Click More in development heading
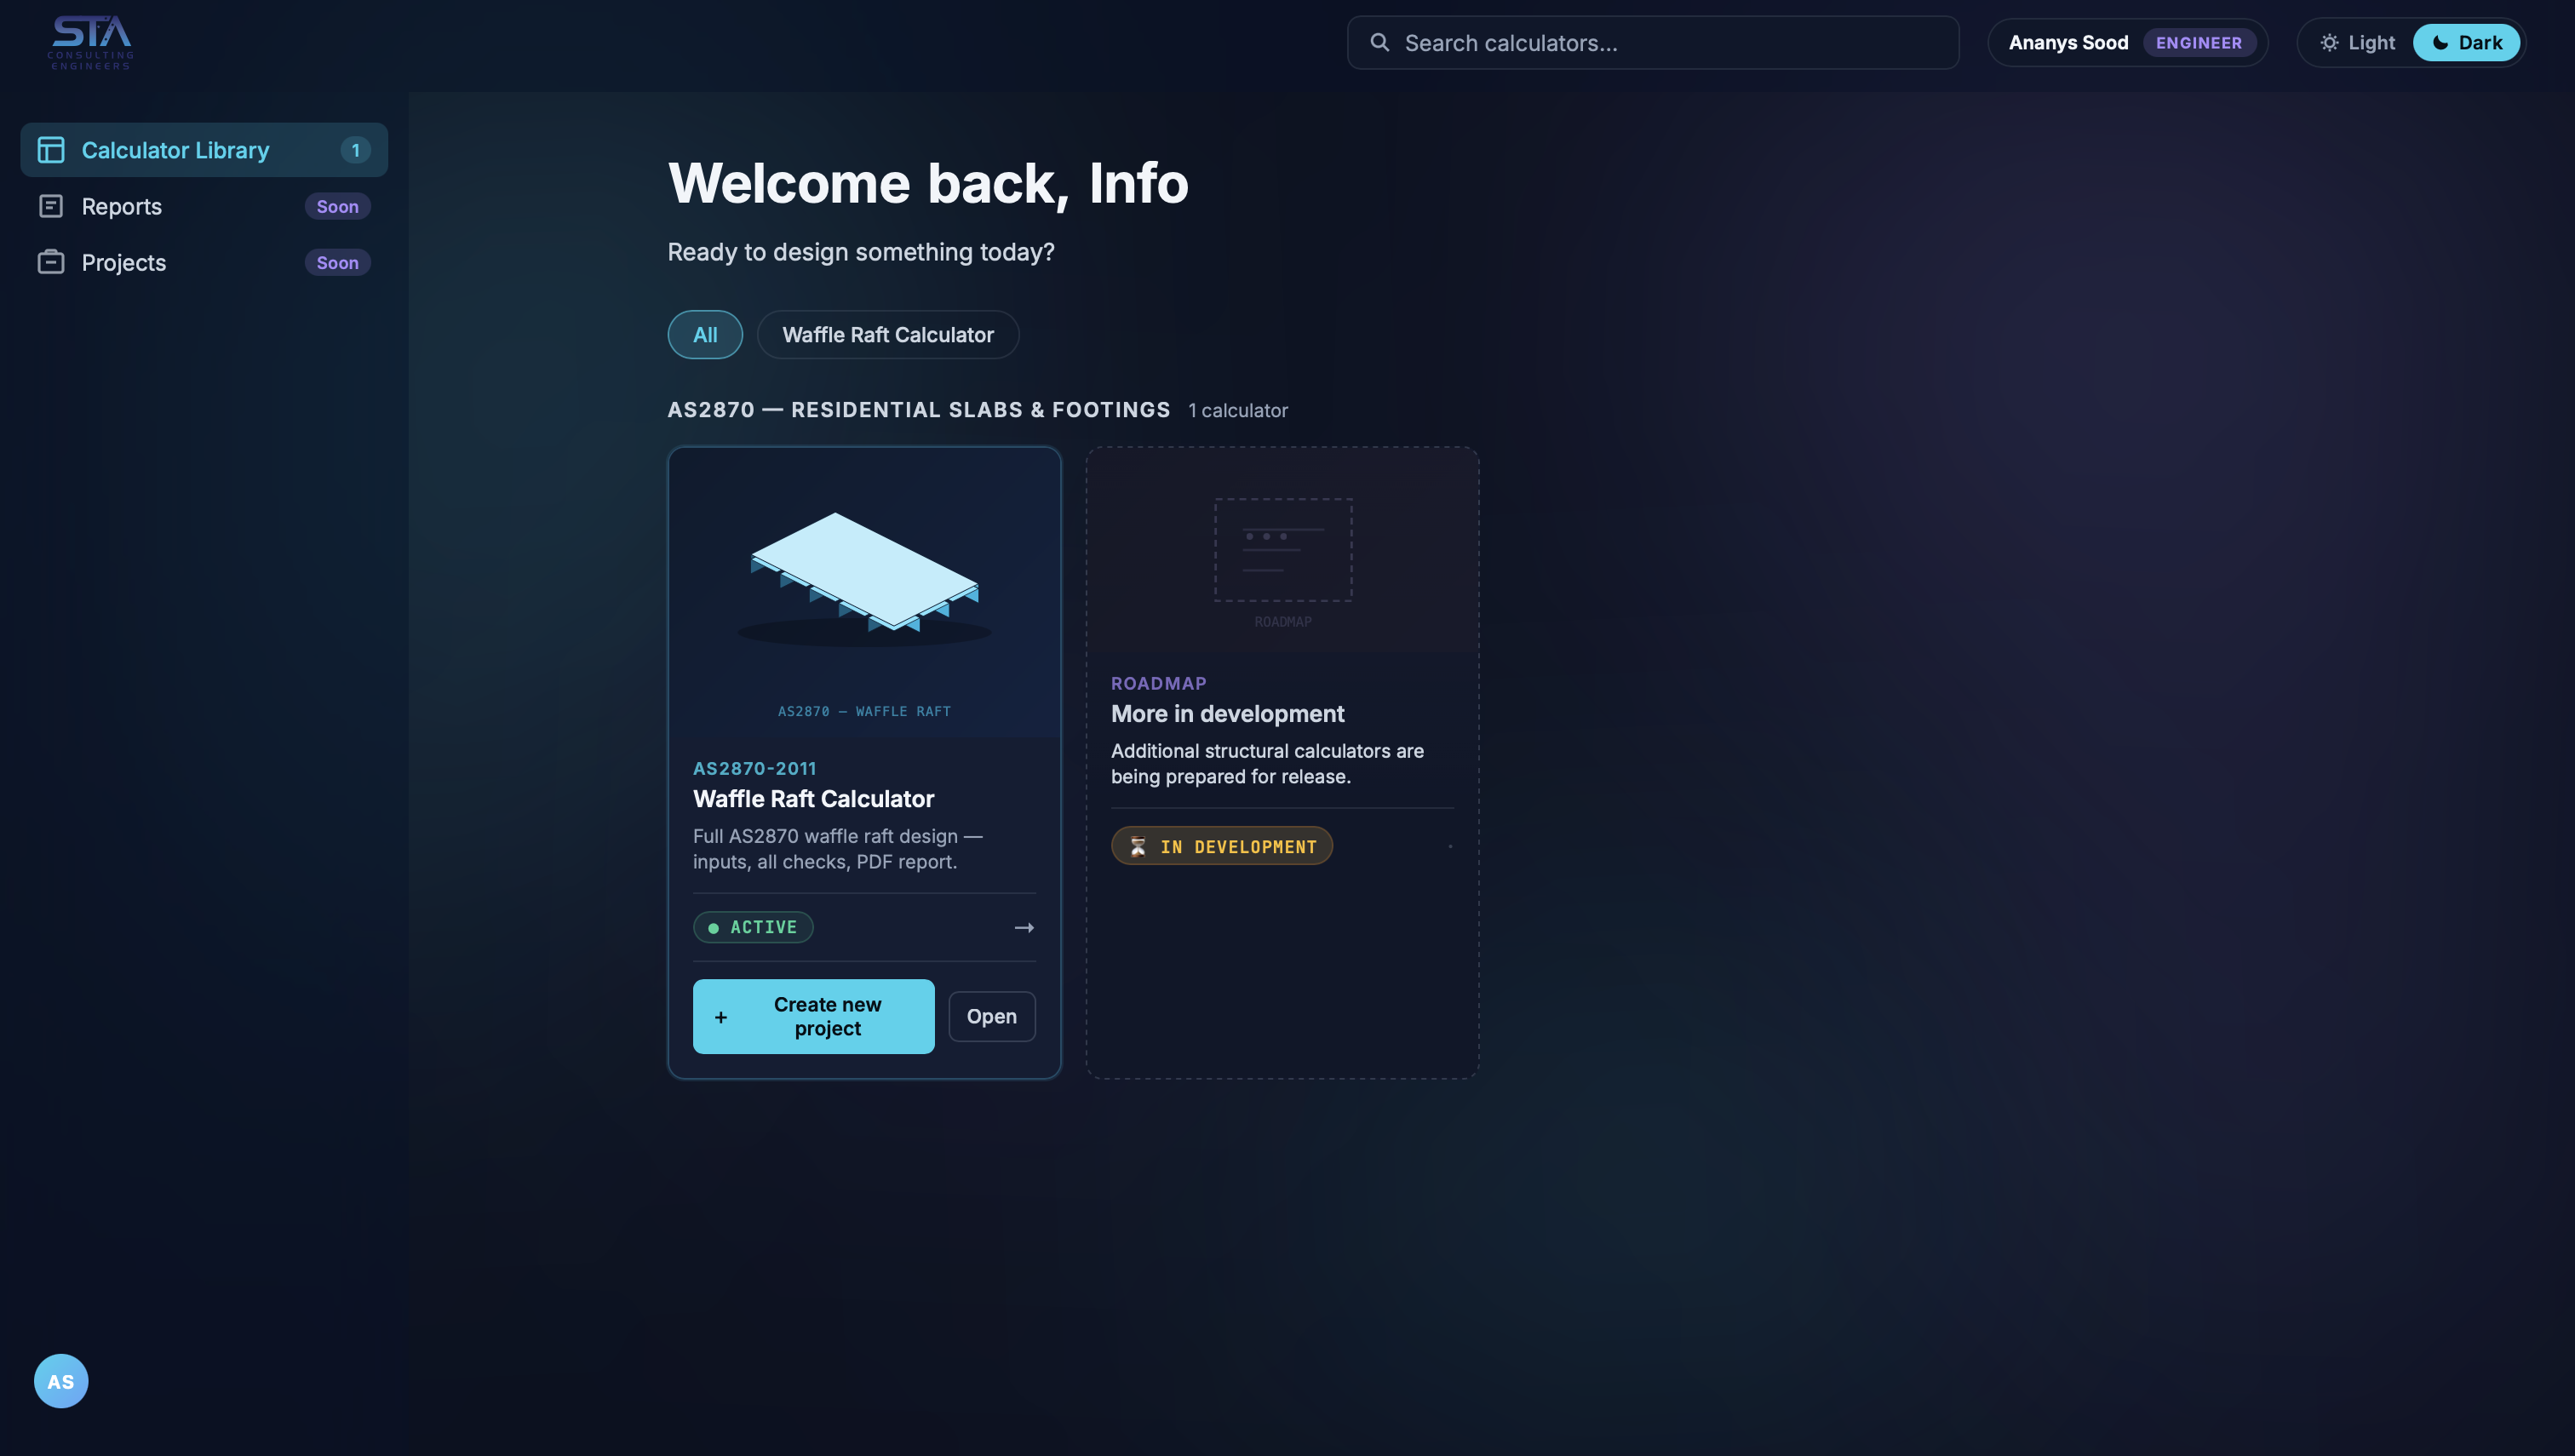The height and width of the screenshot is (1456, 2575). click(1227, 714)
